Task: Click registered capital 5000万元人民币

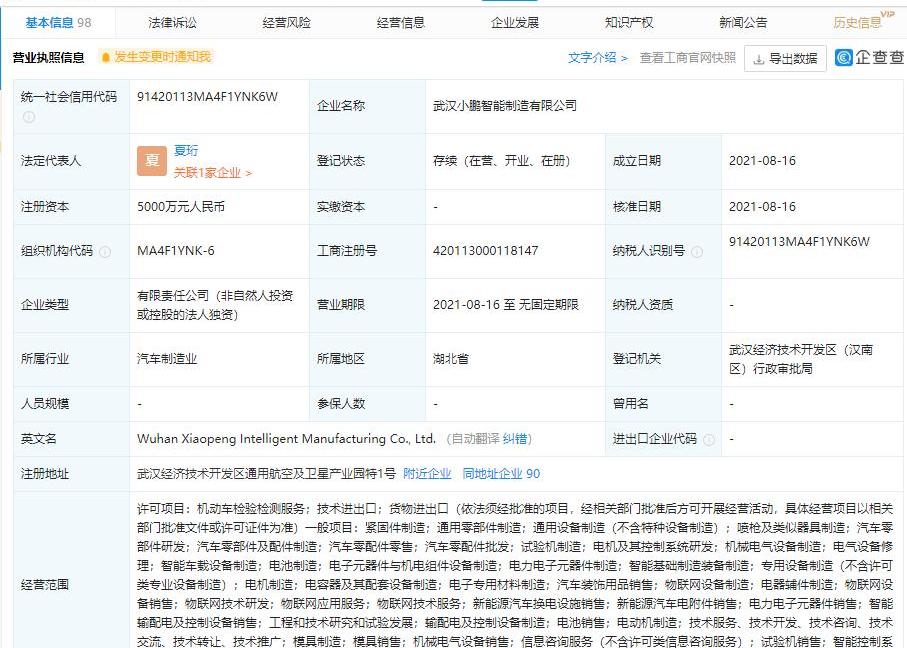Action: pos(181,207)
